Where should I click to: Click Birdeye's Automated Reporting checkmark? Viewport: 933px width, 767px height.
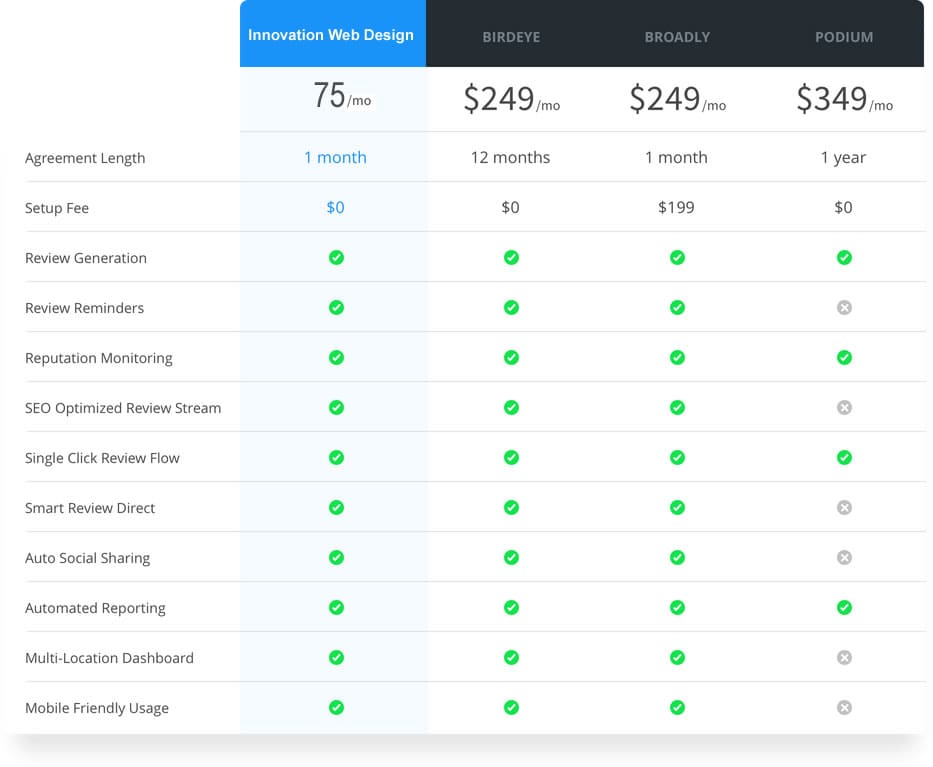pyautogui.click(x=511, y=608)
